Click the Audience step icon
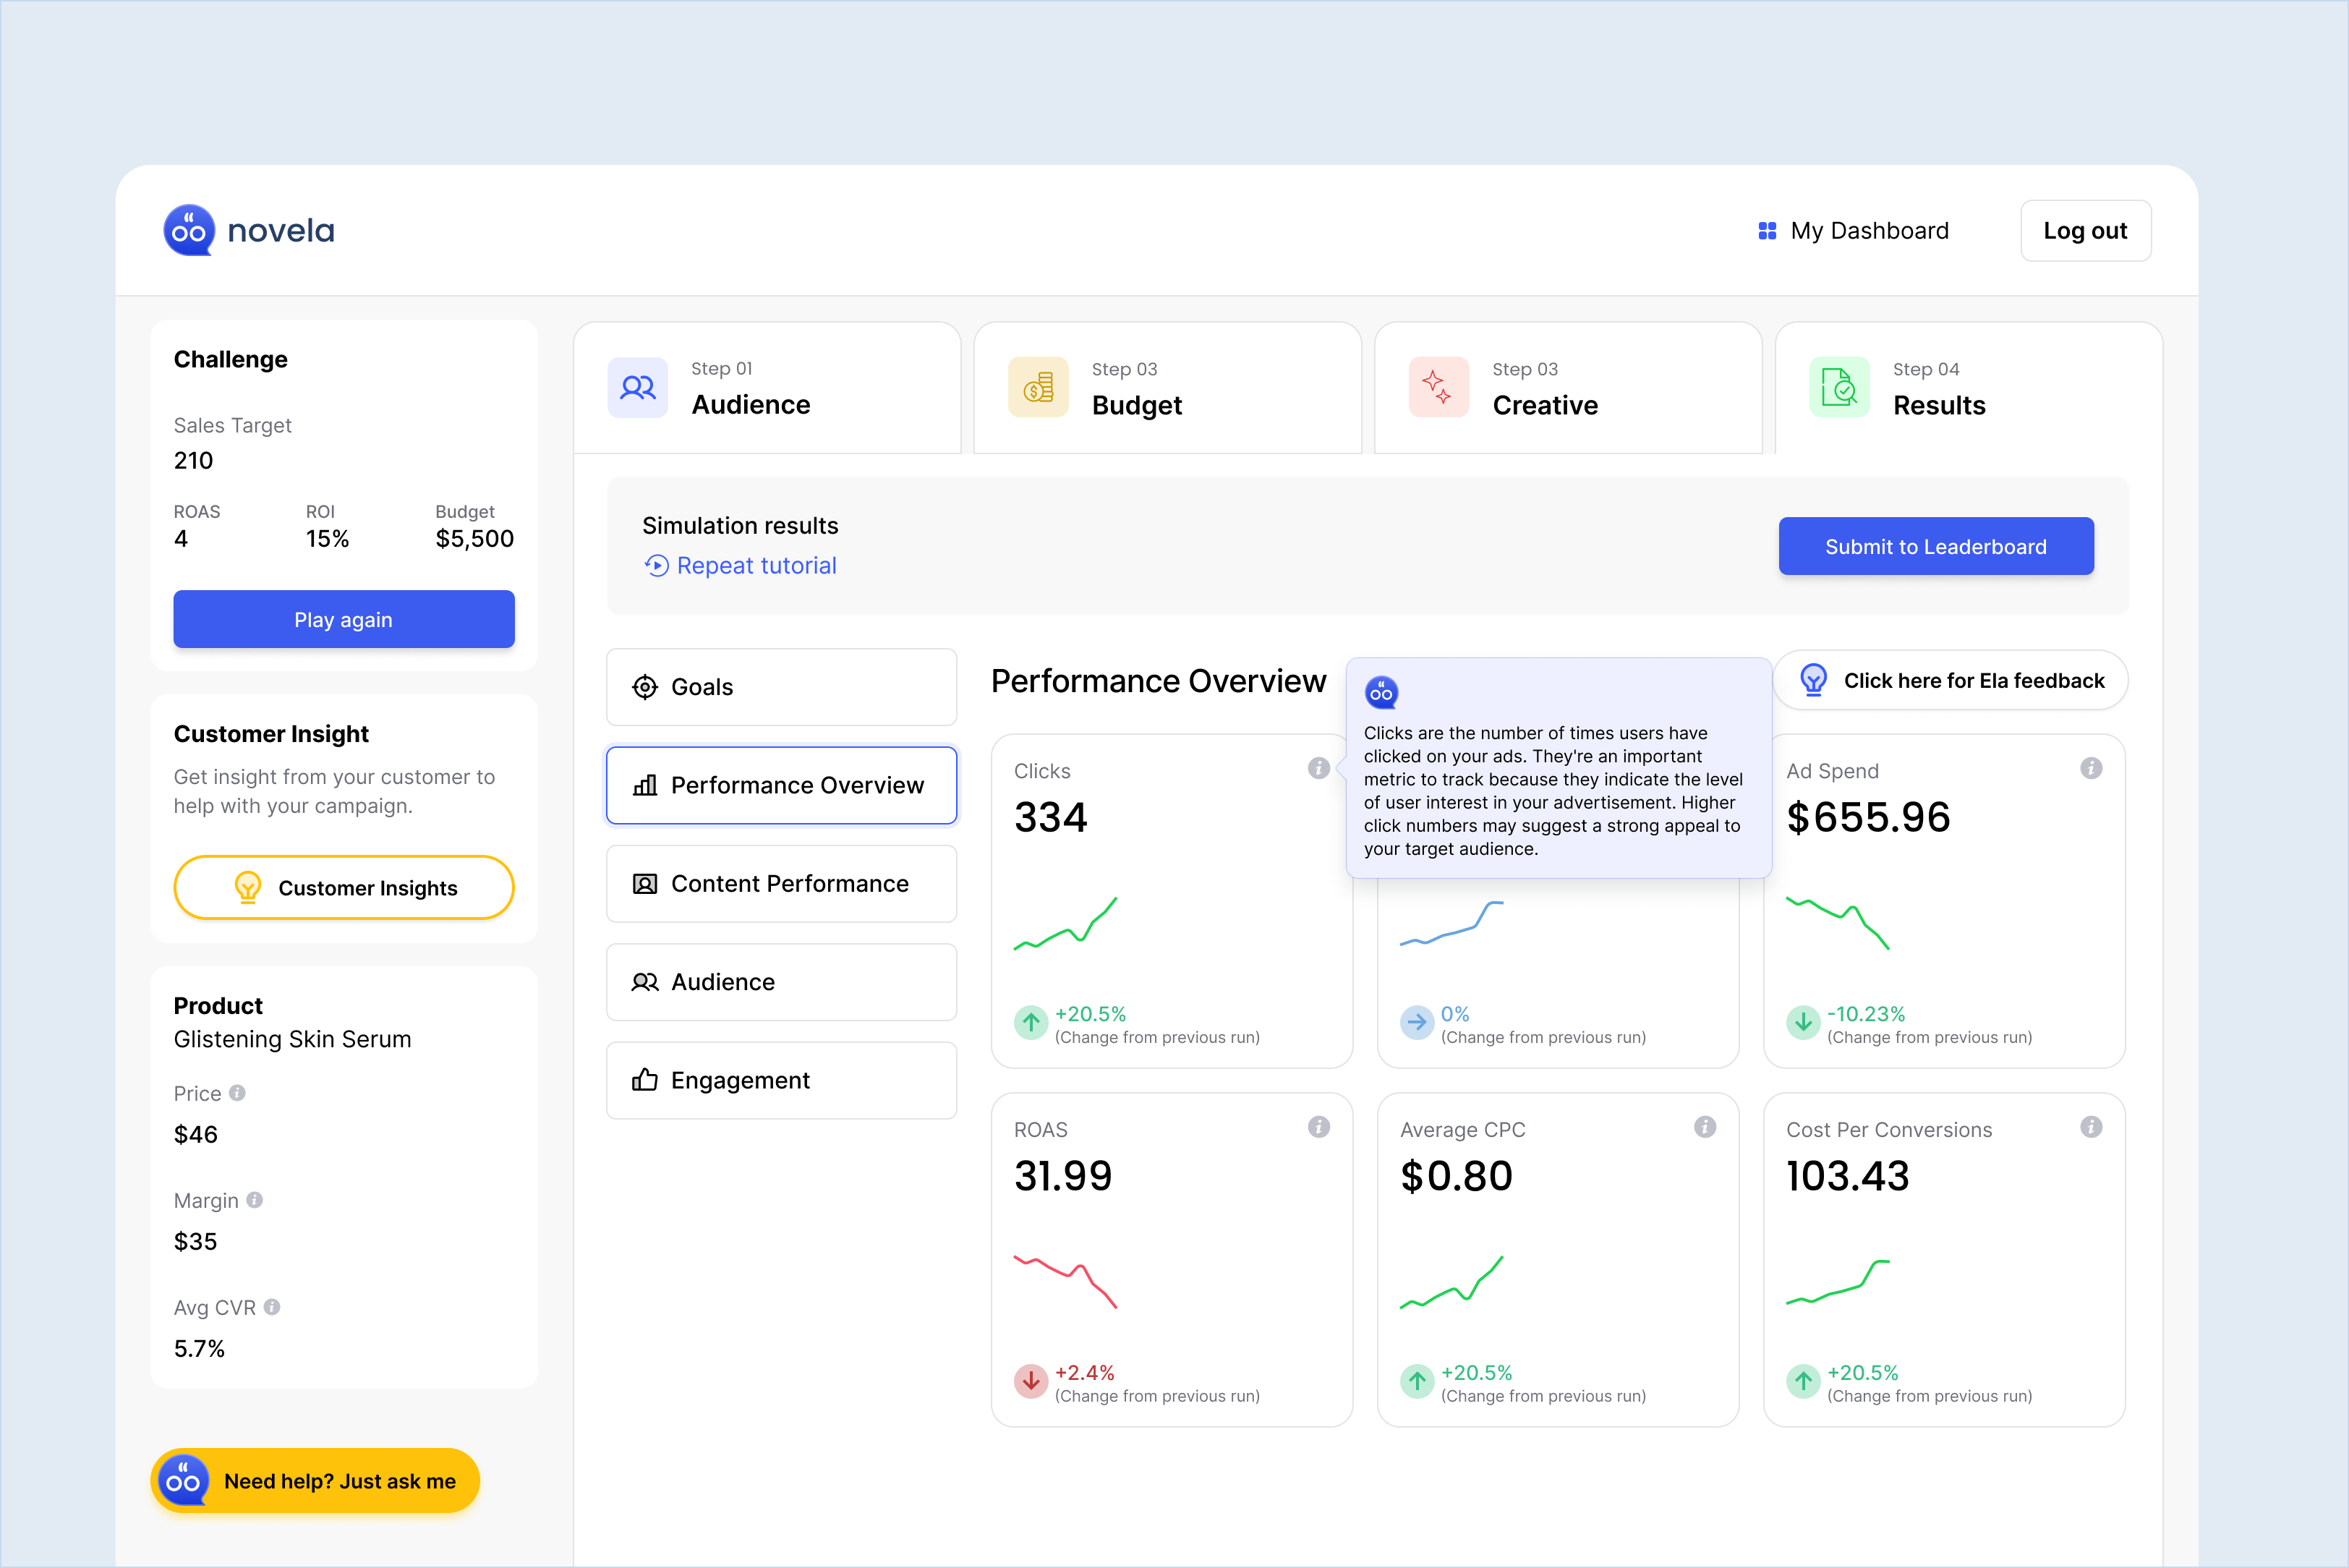Image resolution: width=2349 pixels, height=1568 pixels. (x=637, y=387)
